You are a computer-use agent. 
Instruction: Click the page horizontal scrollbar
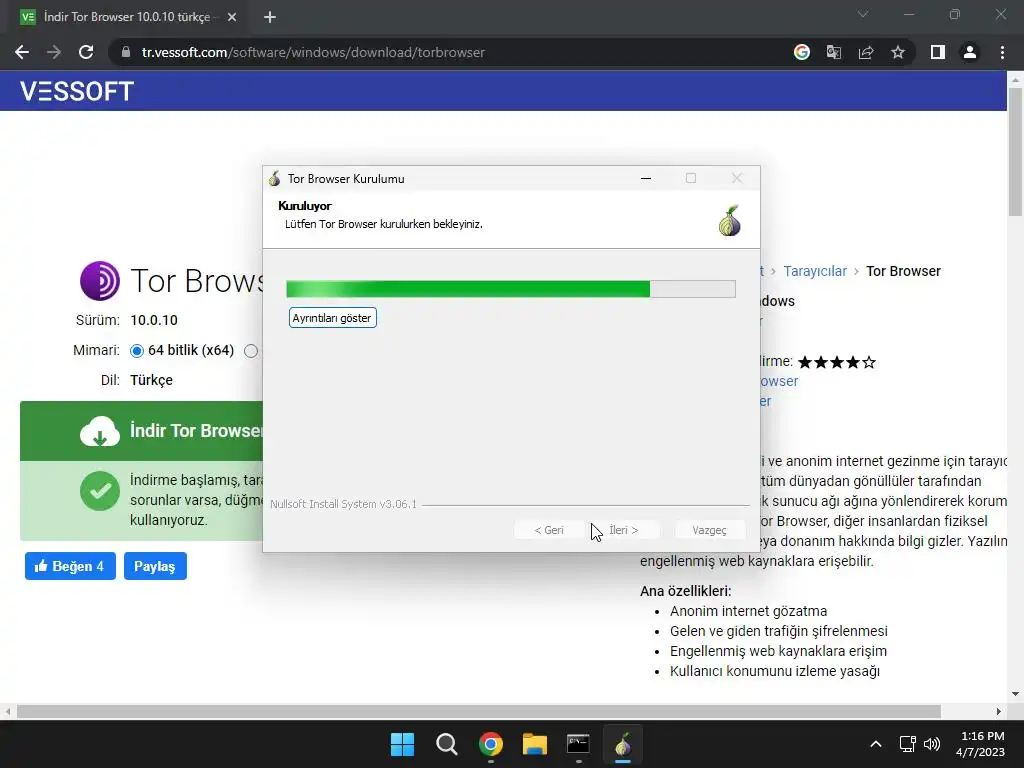(478, 712)
